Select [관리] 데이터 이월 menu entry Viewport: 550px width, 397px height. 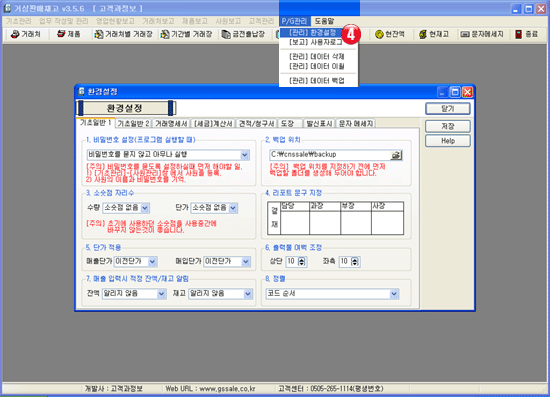point(317,66)
